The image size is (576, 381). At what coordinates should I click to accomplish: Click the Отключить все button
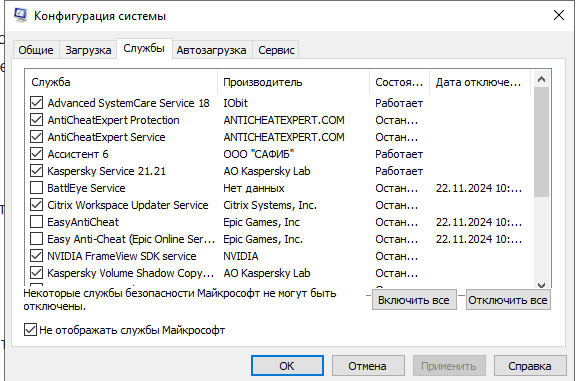508,300
